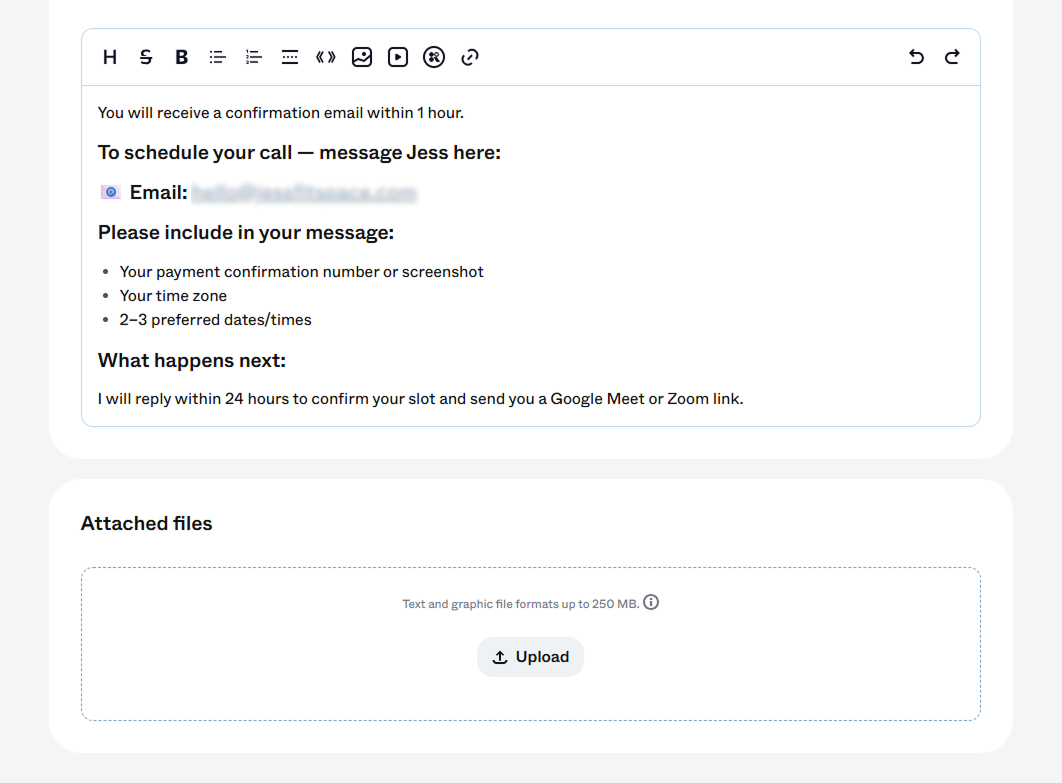Image resolution: width=1062 pixels, height=783 pixels.
Task: Open the embed widget icon in toolbar
Action: pyautogui.click(x=433, y=57)
